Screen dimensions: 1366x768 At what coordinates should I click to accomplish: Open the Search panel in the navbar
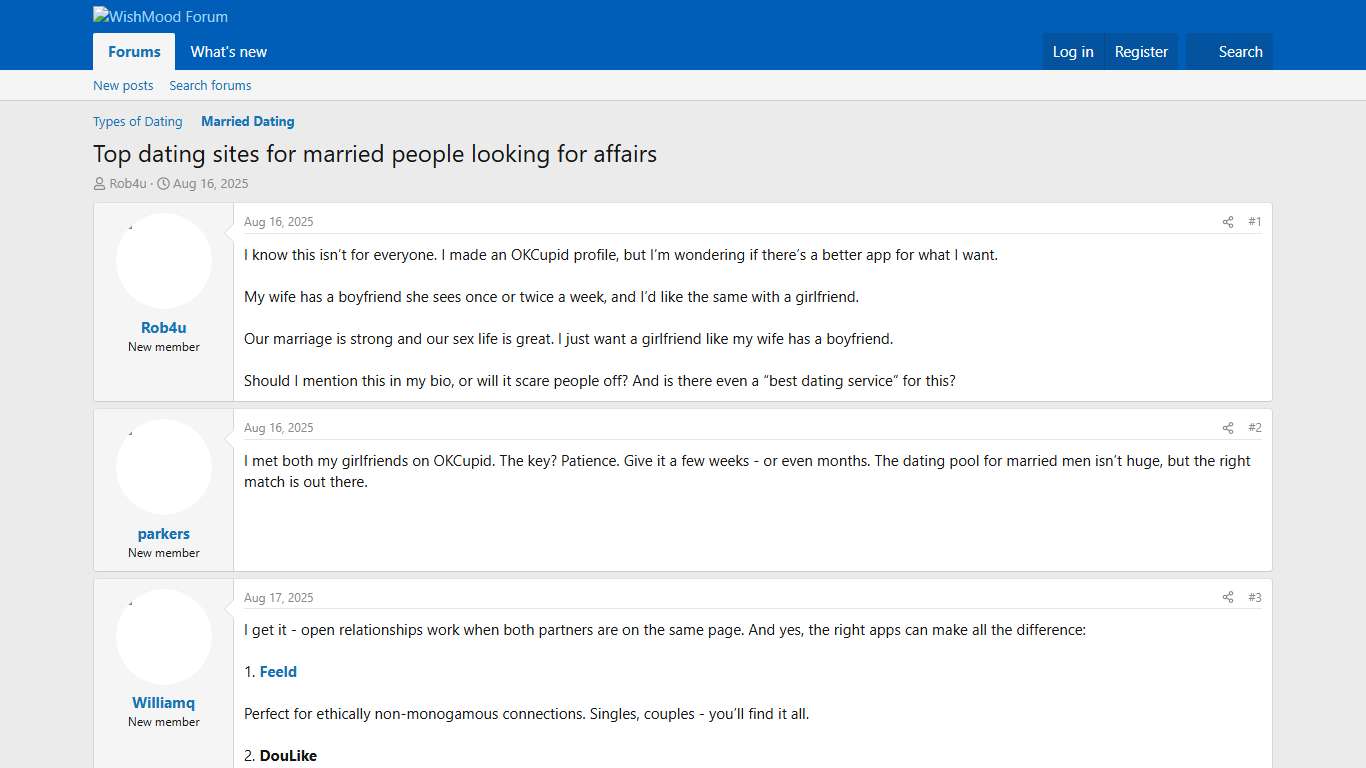pos(1242,52)
